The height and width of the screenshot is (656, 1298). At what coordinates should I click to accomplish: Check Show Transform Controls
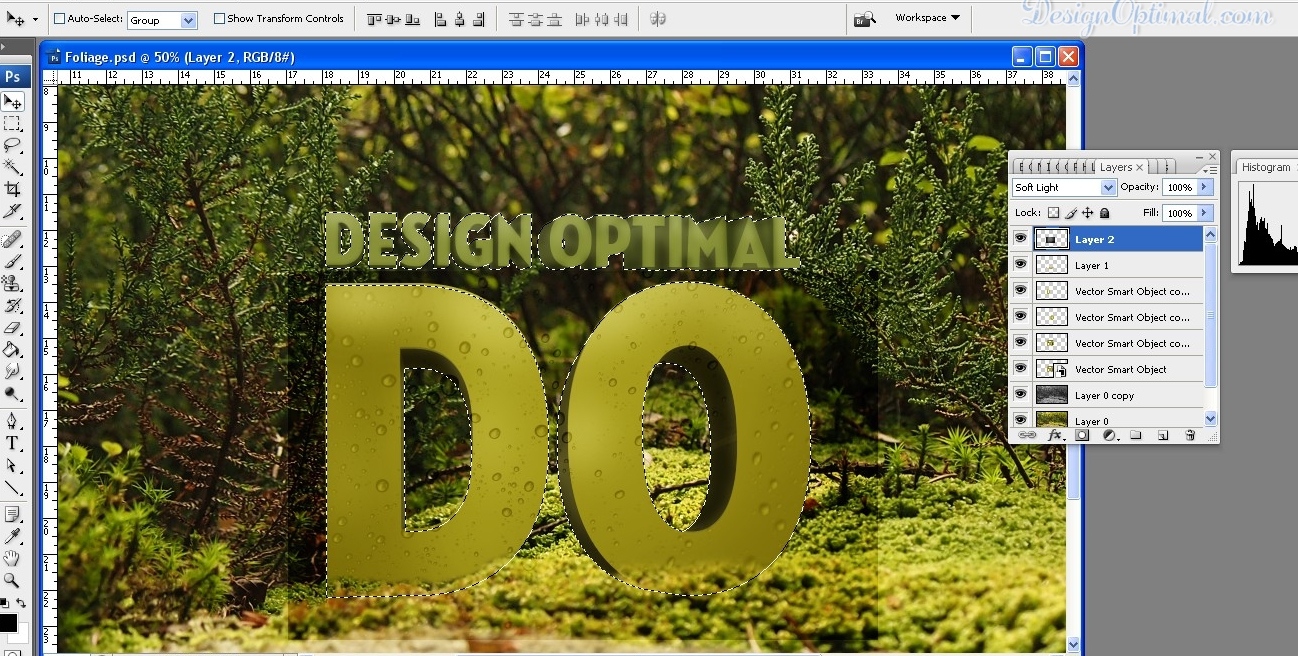point(219,18)
